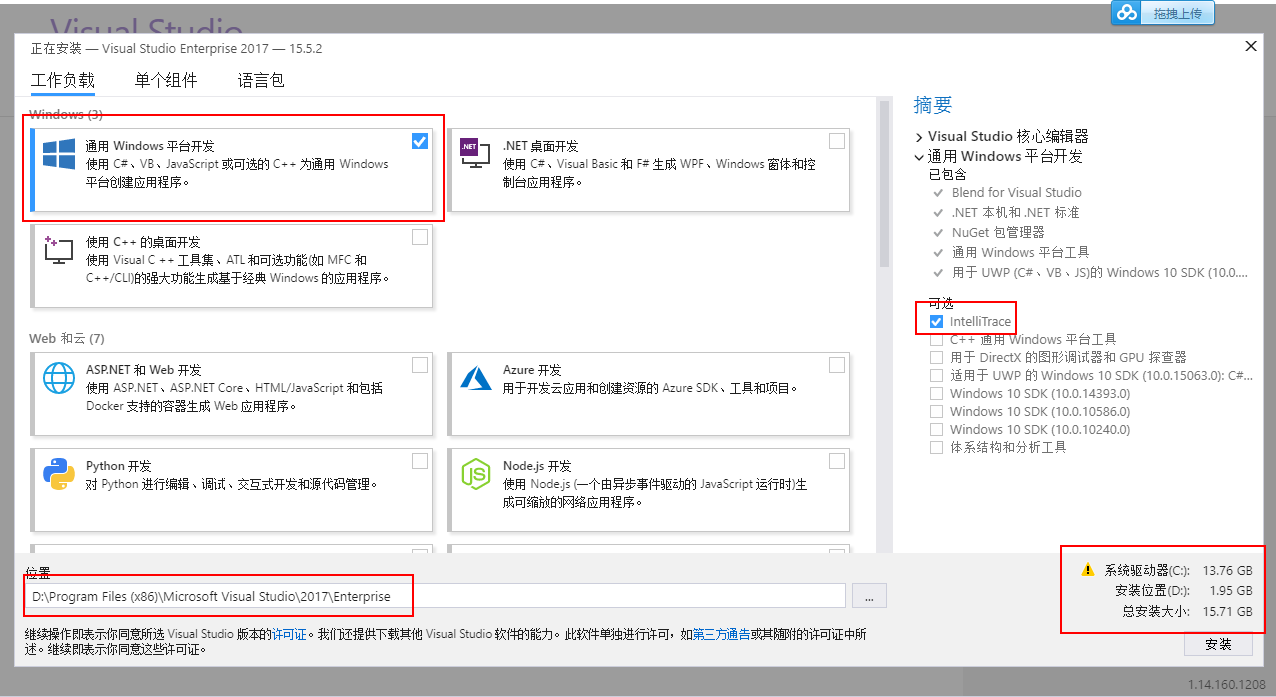Click the browse (...) button for install location
This screenshot has height=697, width=1276.
(x=869, y=597)
